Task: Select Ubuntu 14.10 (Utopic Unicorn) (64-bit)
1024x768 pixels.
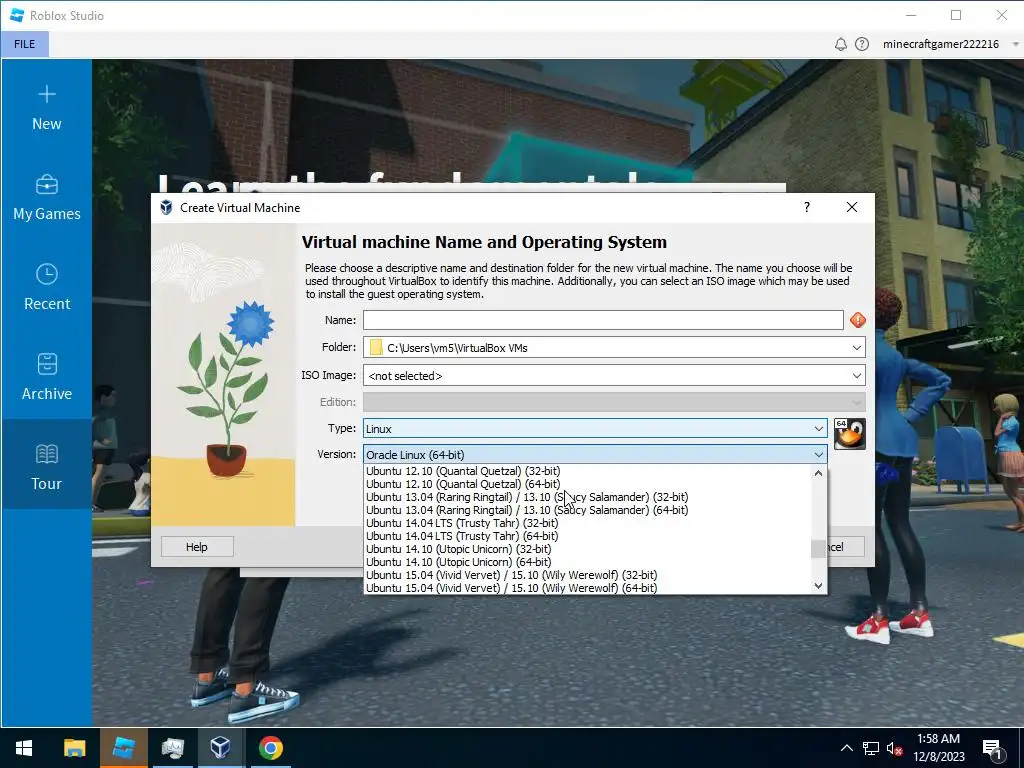Action: (x=458, y=562)
